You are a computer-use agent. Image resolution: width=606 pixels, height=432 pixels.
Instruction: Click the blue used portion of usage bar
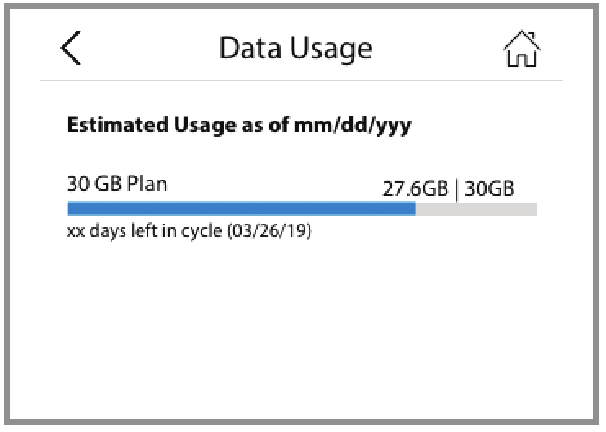pyautogui.click(x=240, y=209)
